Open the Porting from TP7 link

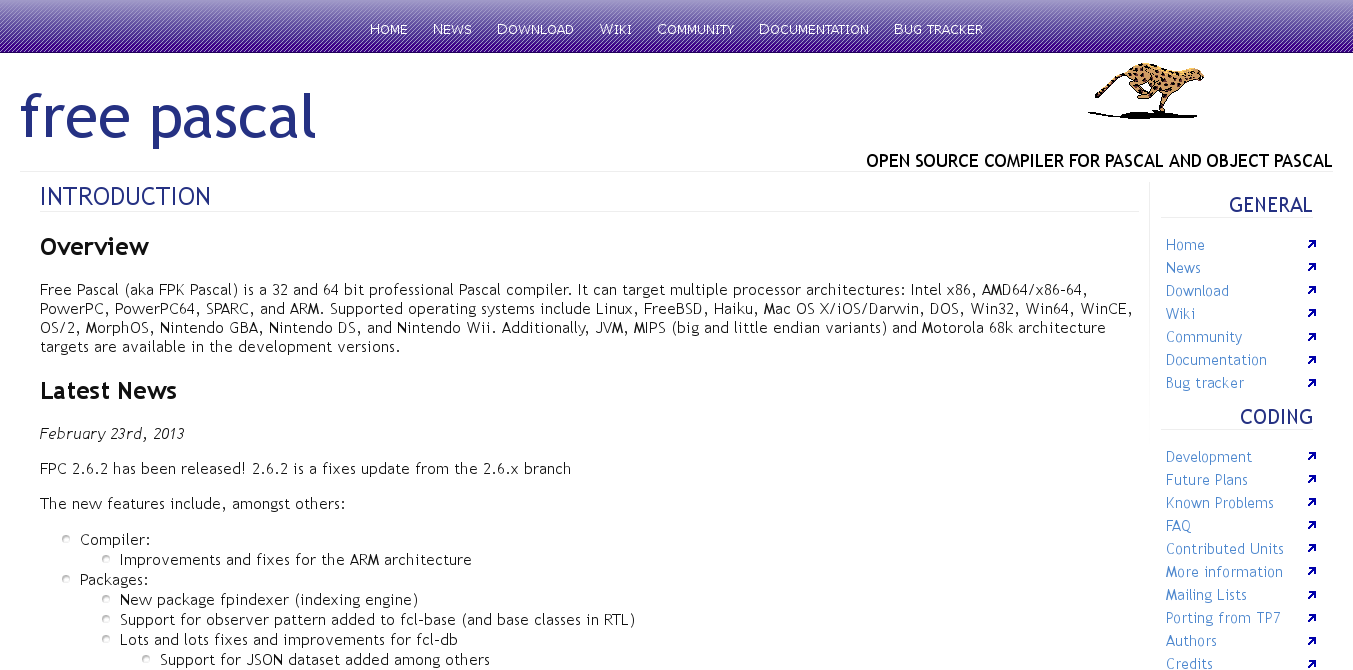tap(1223, 618)
